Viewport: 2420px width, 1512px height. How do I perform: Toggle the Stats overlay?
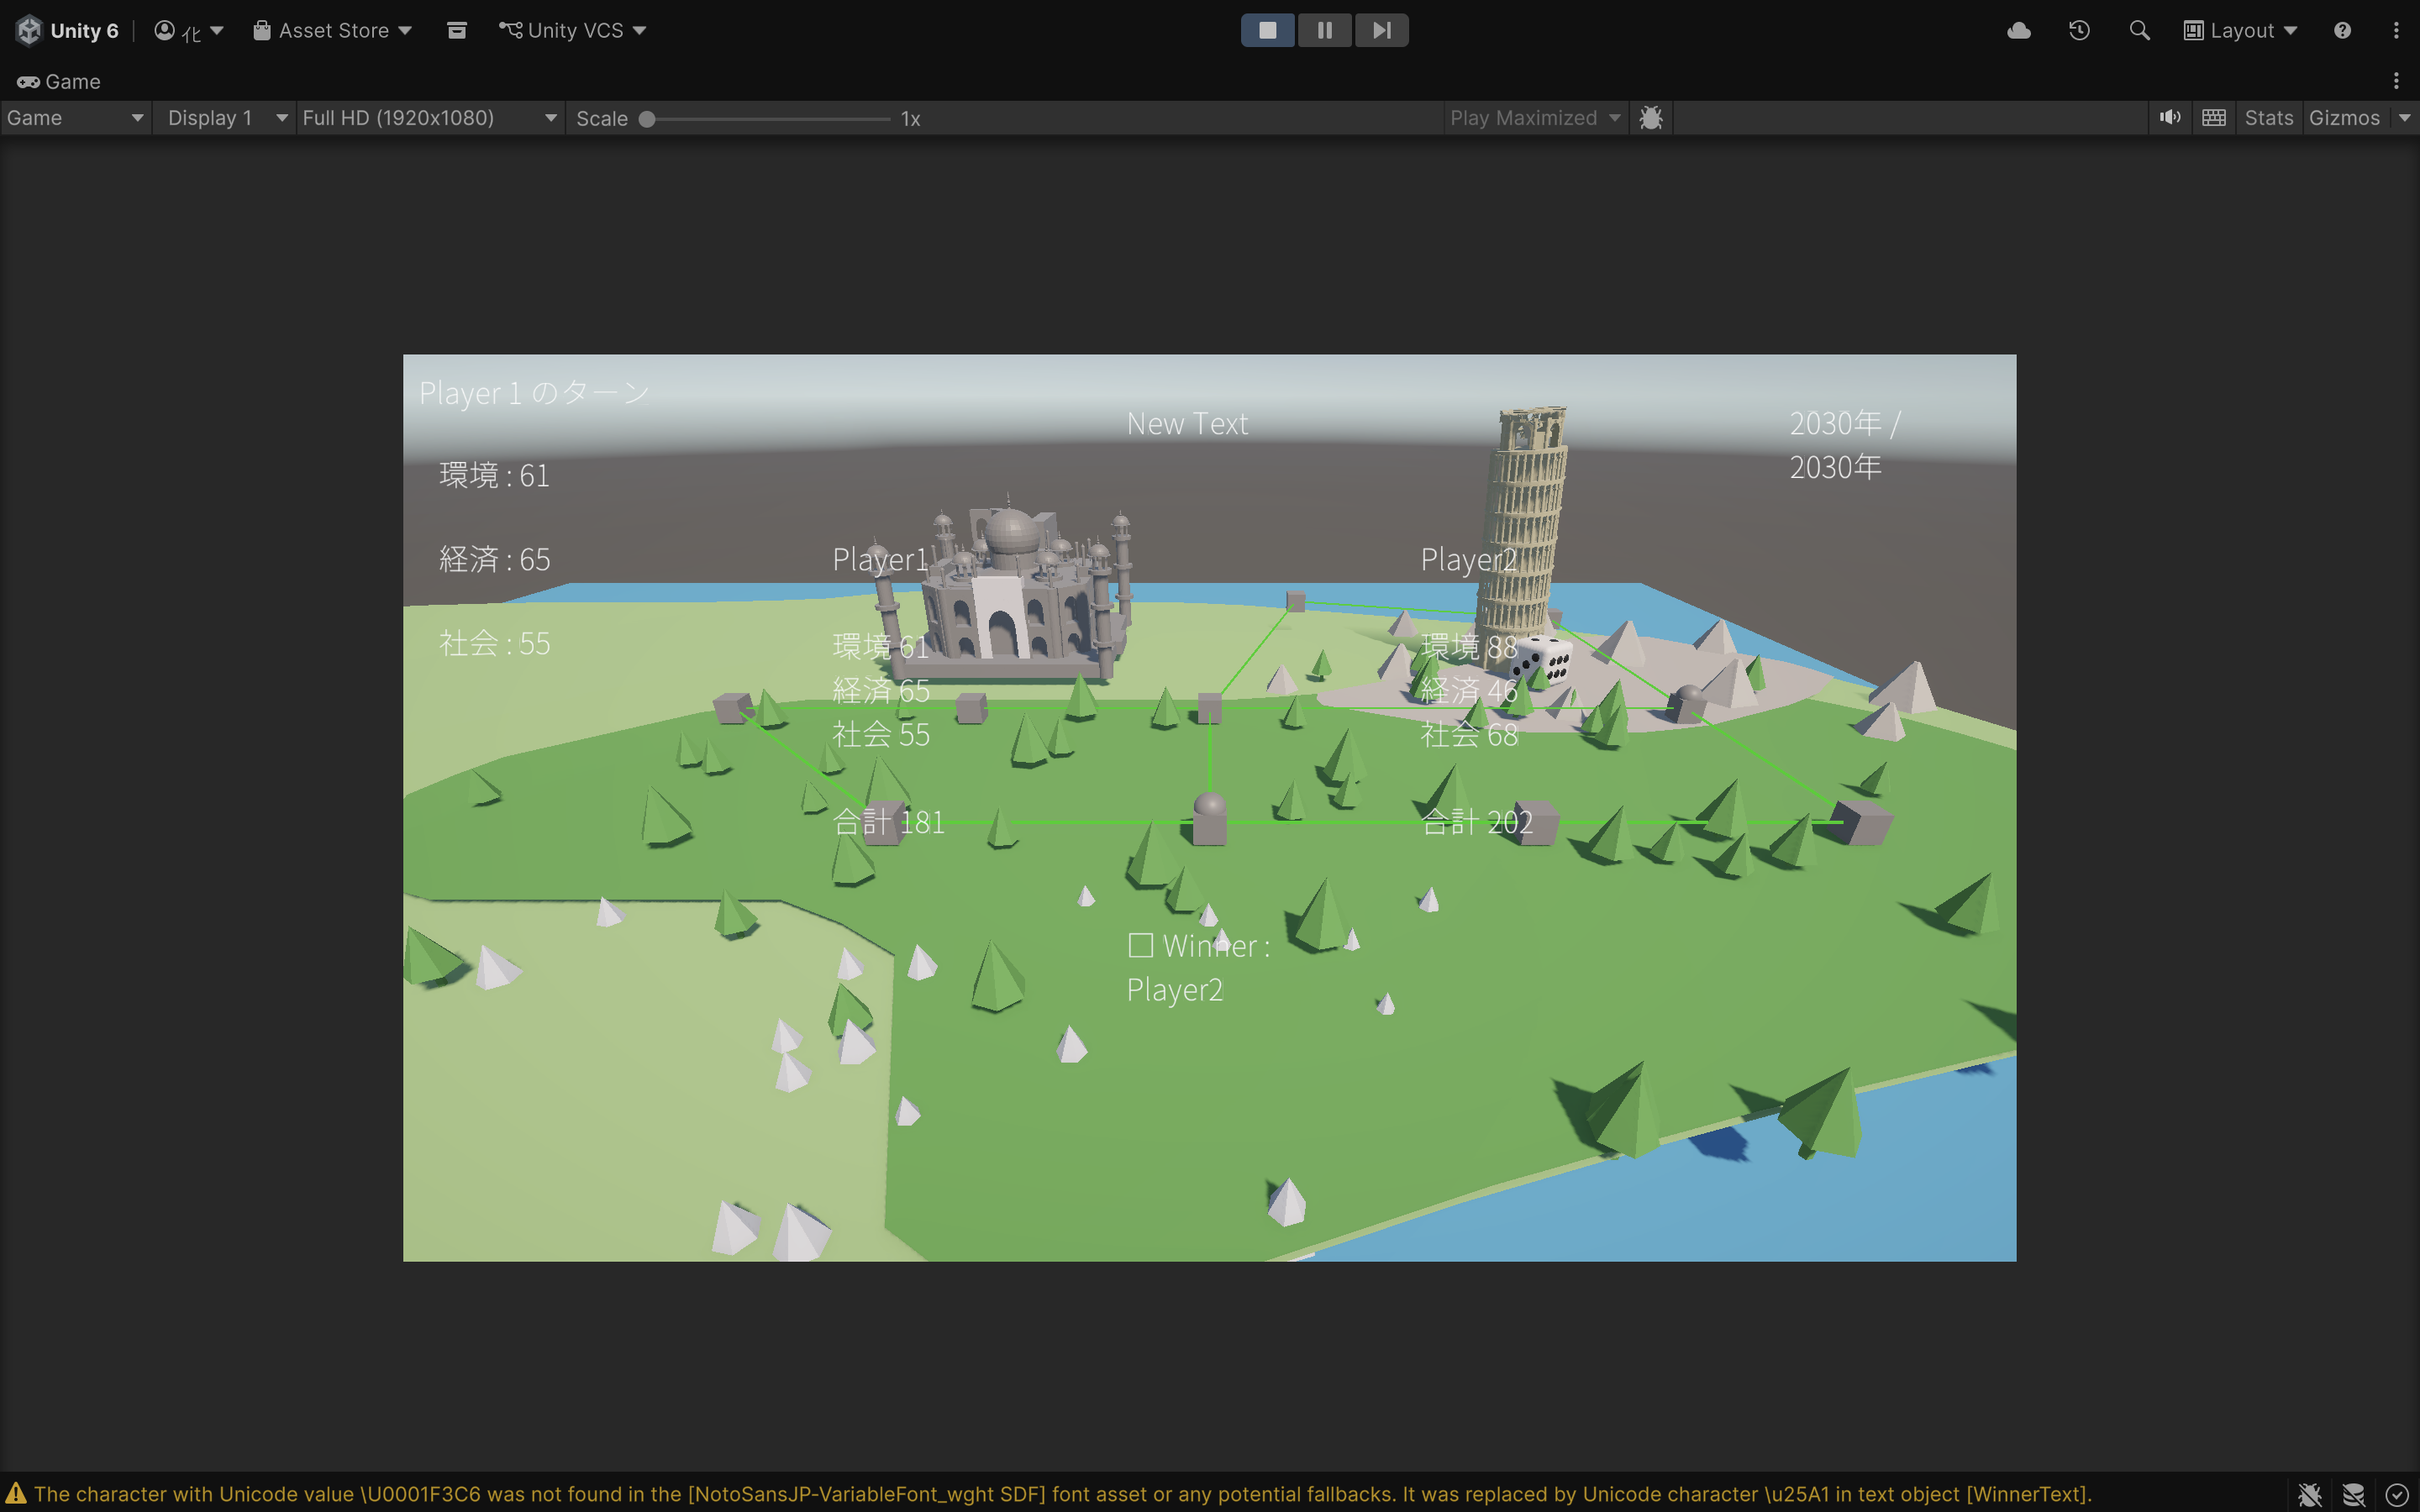coord(2268,118)
